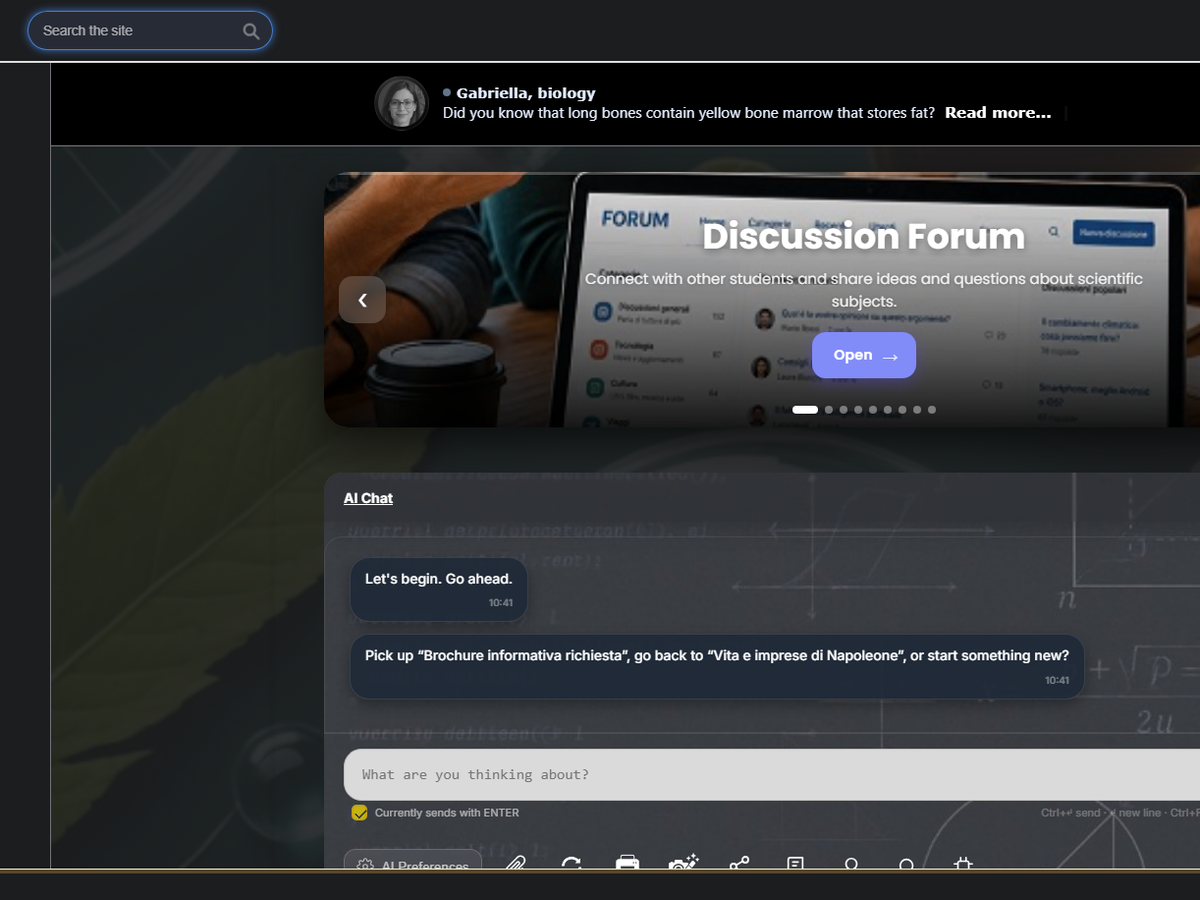Click the 'What are you thinking about?' chat box

[x=772, y=775]
